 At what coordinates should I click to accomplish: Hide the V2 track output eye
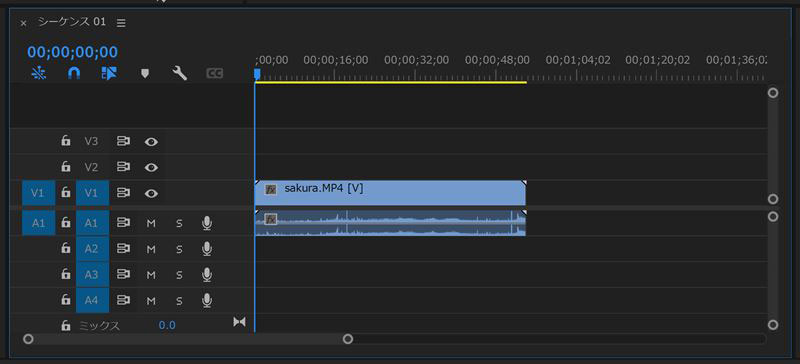click(151, 167)
